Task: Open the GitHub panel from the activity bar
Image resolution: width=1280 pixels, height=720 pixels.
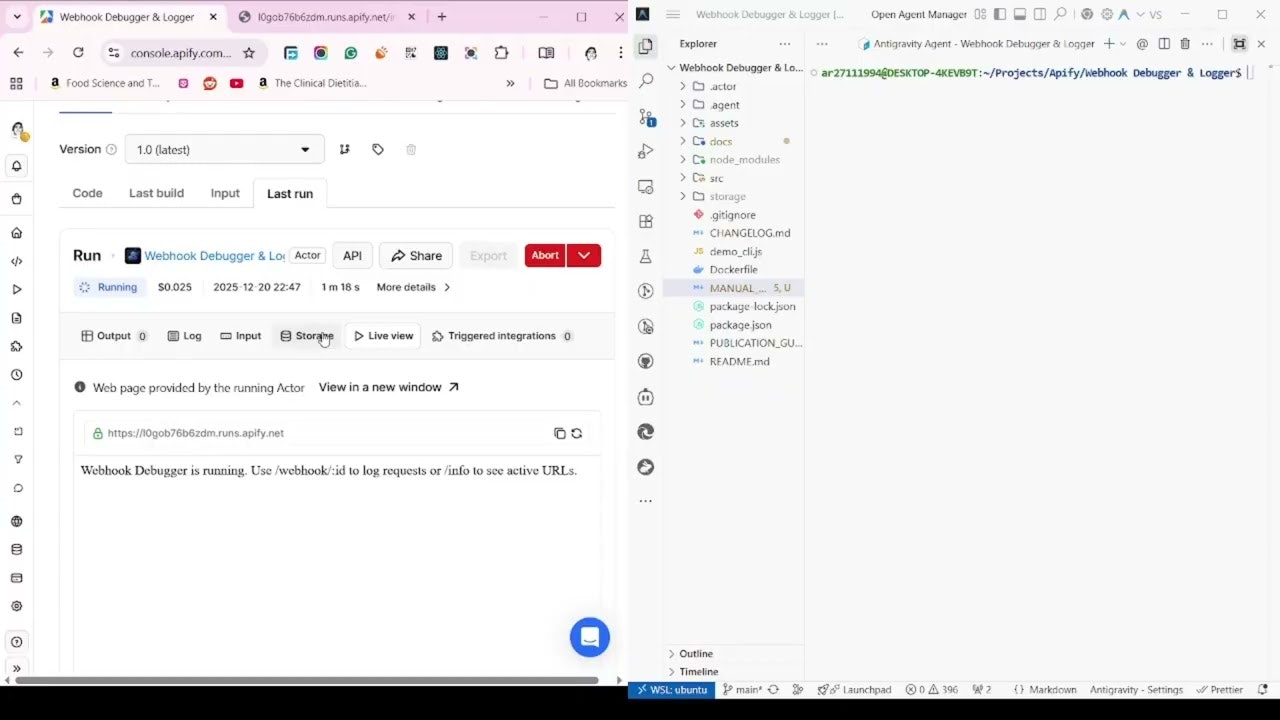Action: coord(646,361)
